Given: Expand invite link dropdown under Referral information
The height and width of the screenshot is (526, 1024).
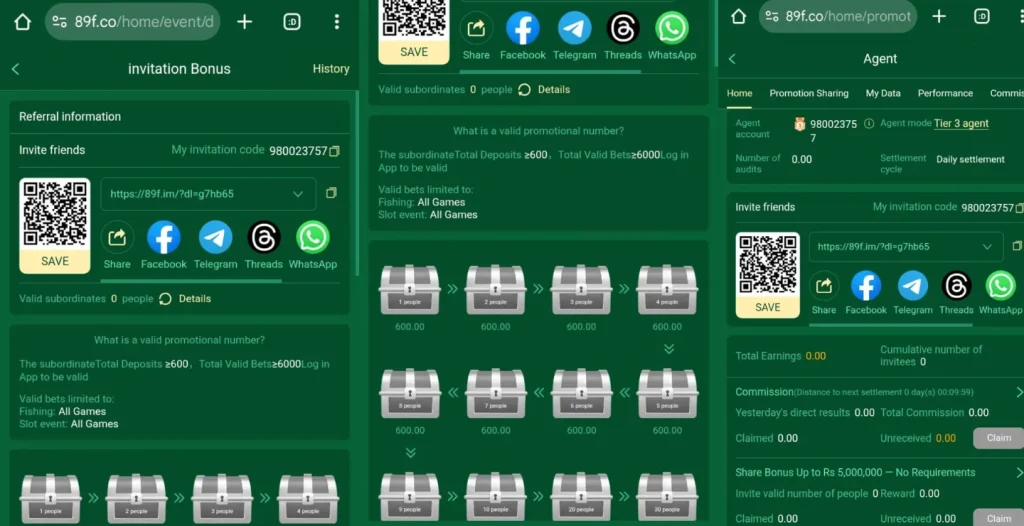Looking at the screenshot, I should tap(298, 194).
